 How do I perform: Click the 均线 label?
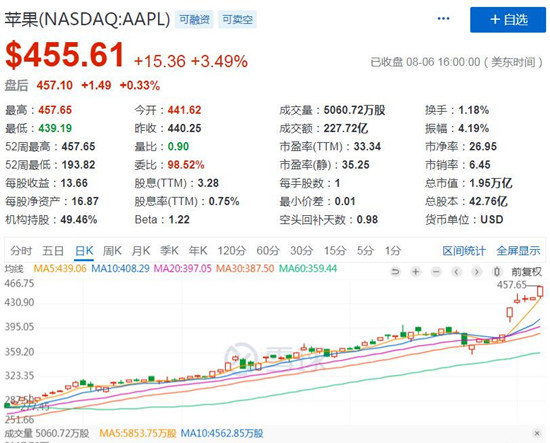(14, 269)
